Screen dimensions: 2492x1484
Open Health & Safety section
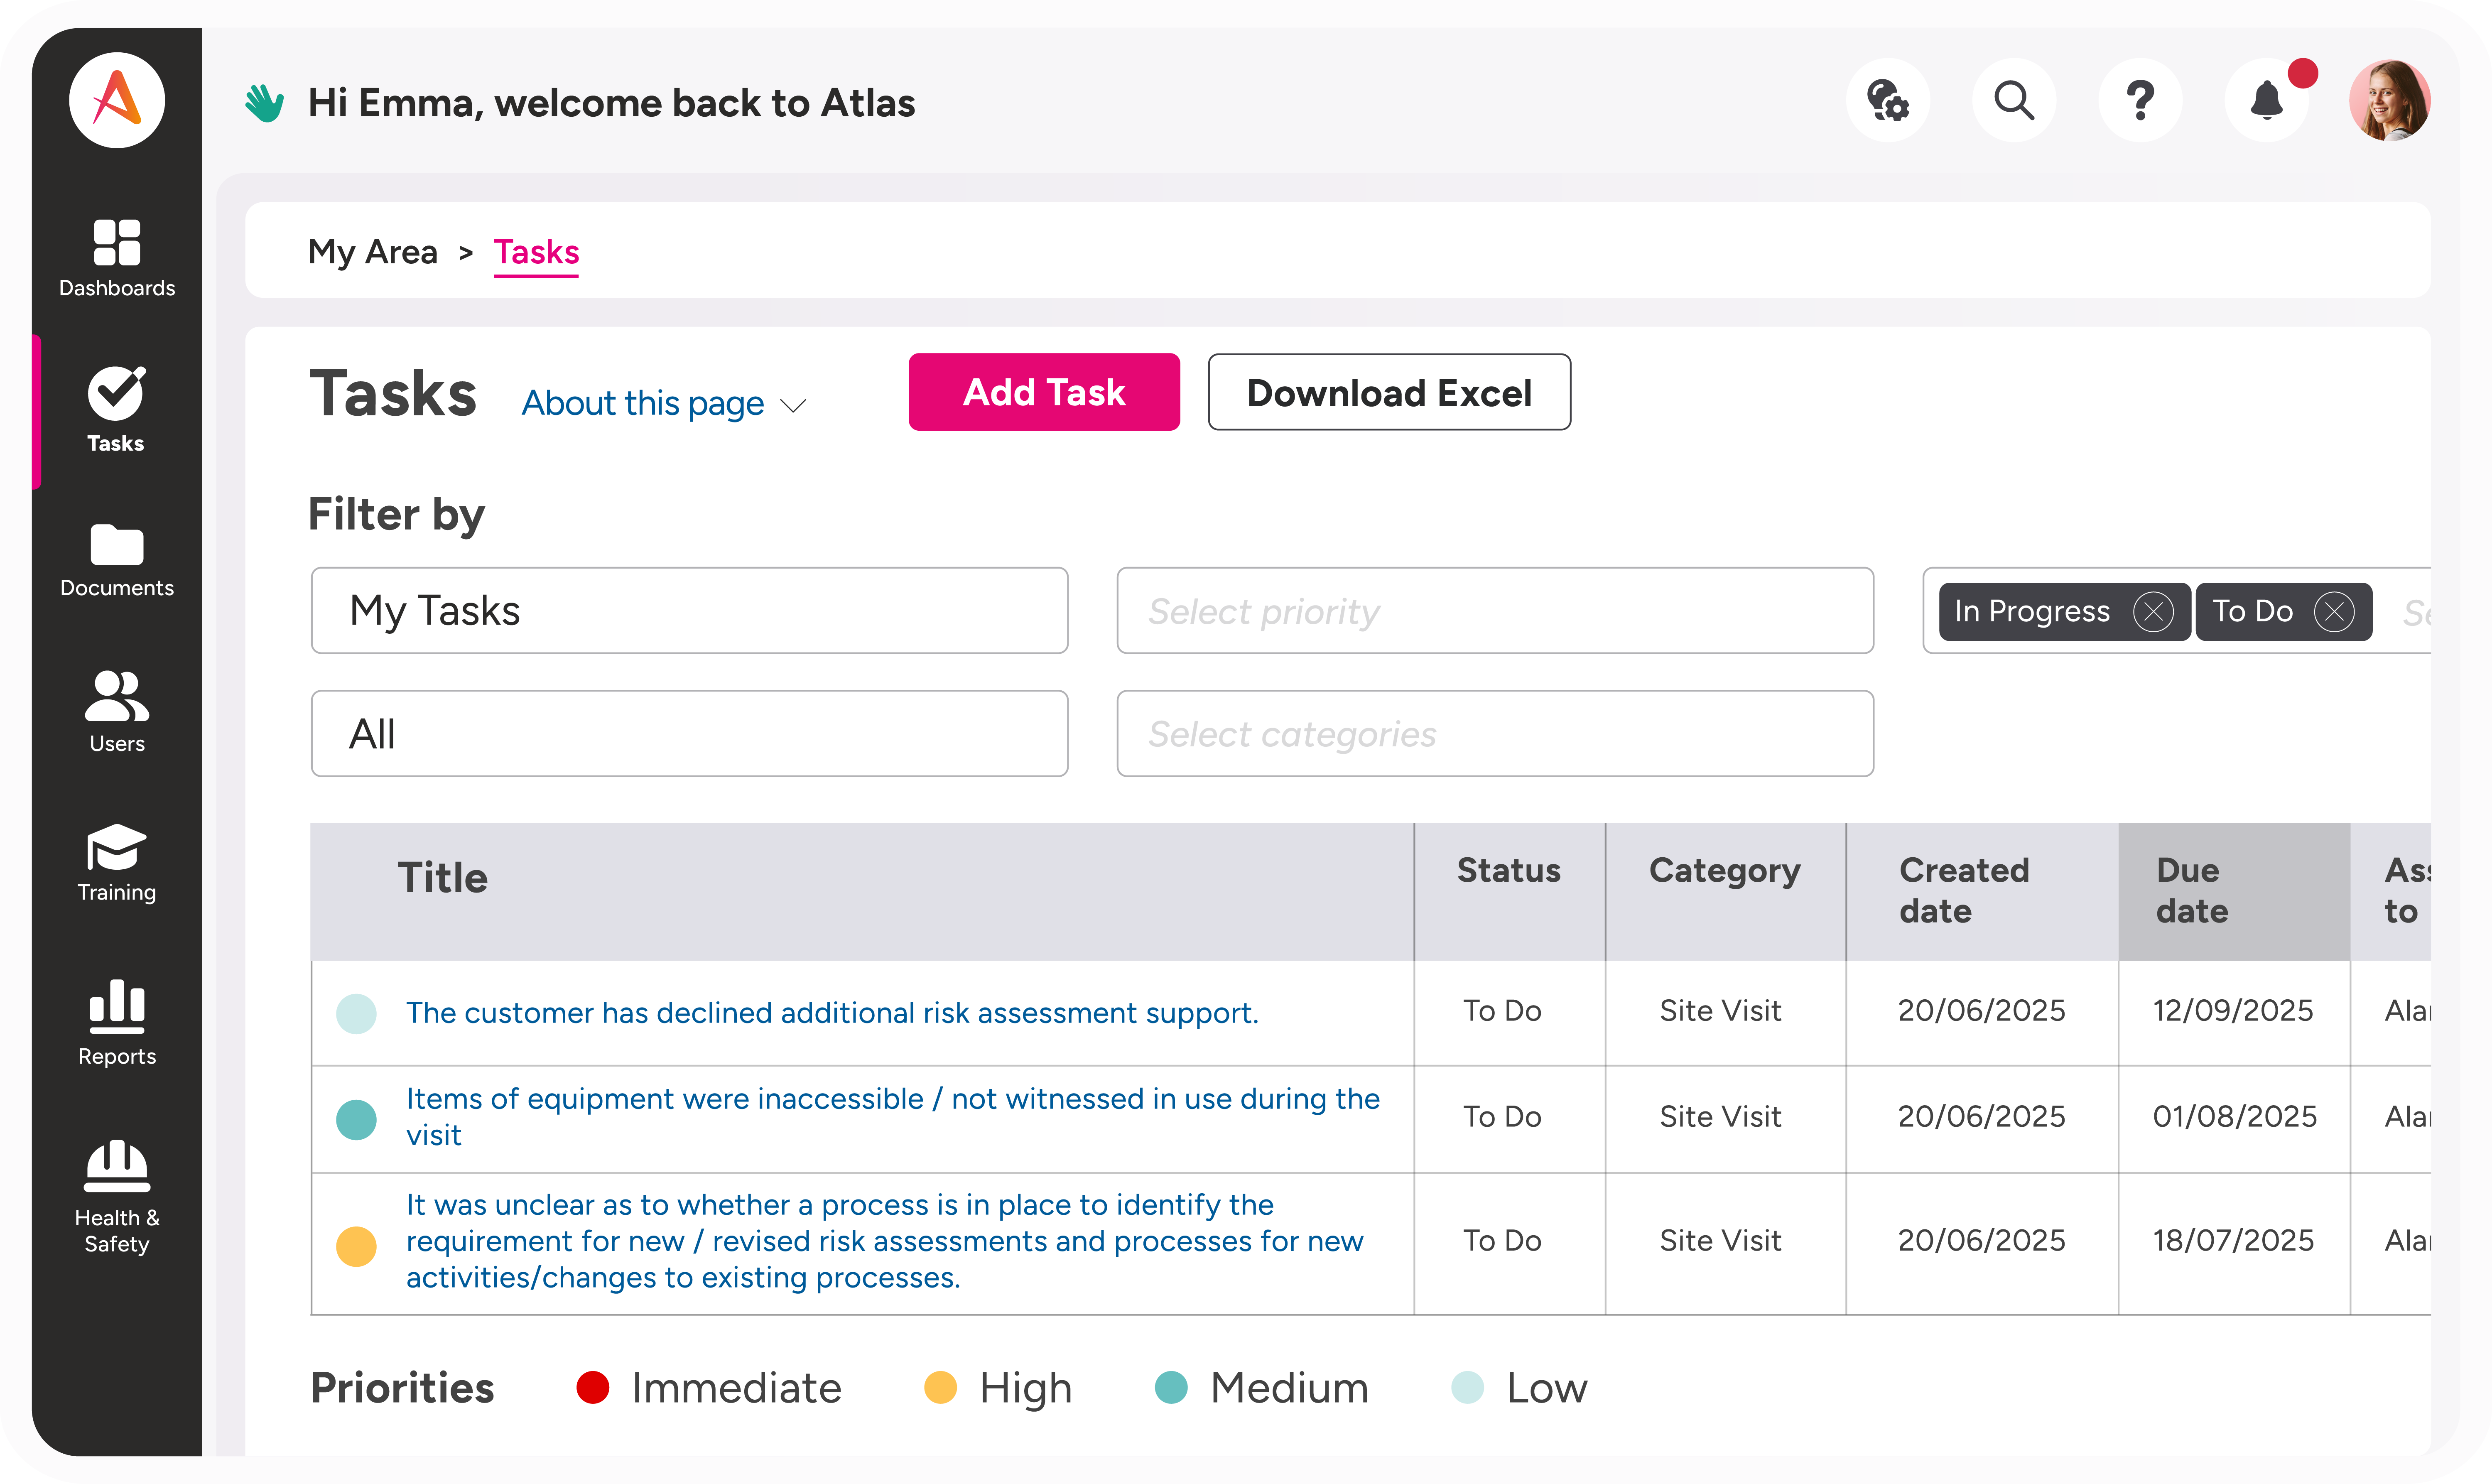(117, 1197)
